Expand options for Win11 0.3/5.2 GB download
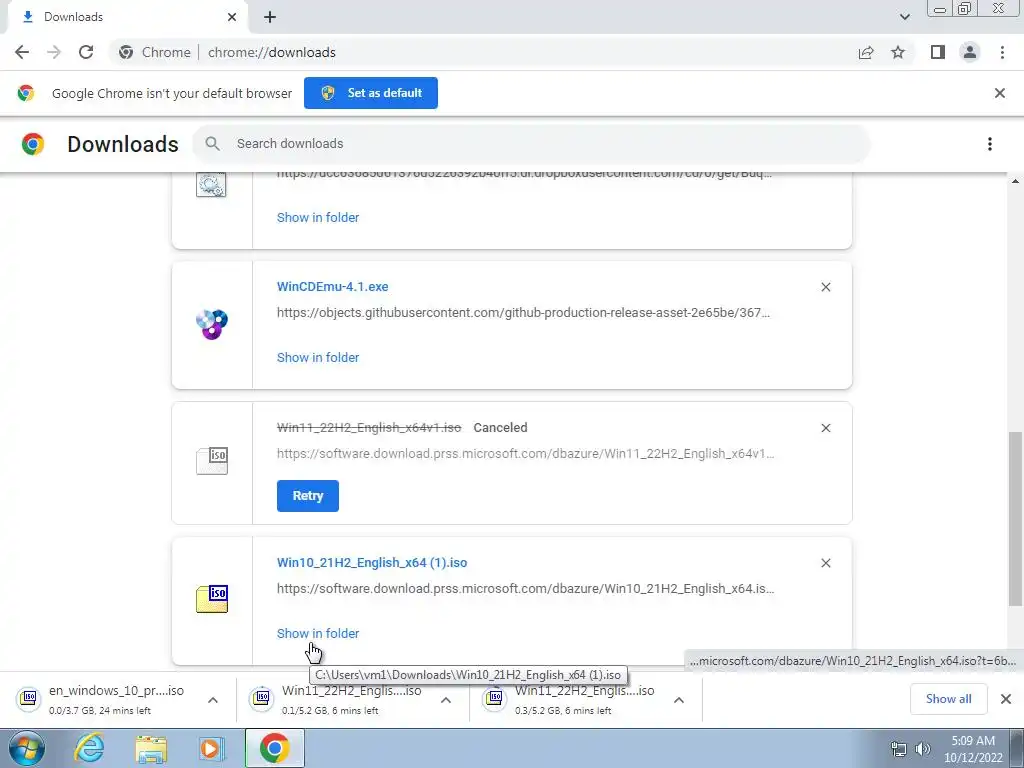 [x=679, y=700]
